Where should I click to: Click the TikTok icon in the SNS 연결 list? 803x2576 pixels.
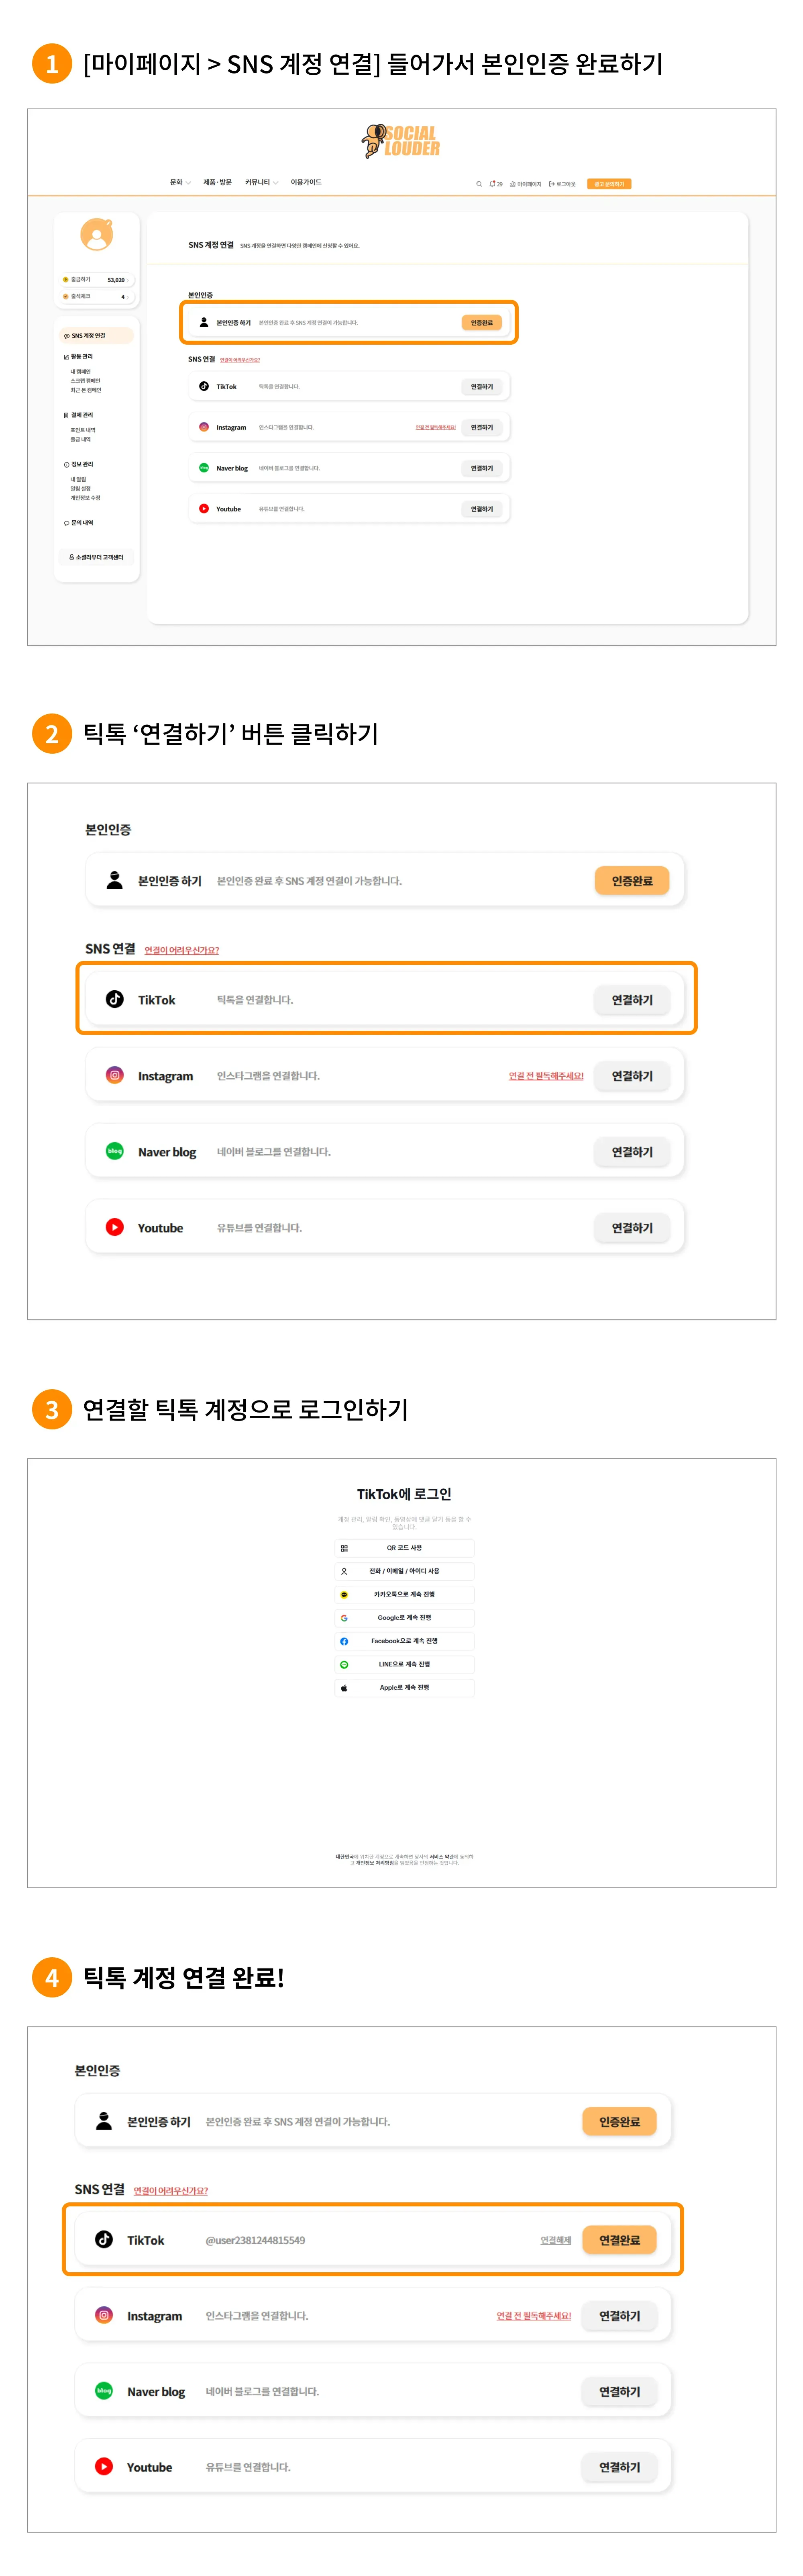(x=113, y=999)
